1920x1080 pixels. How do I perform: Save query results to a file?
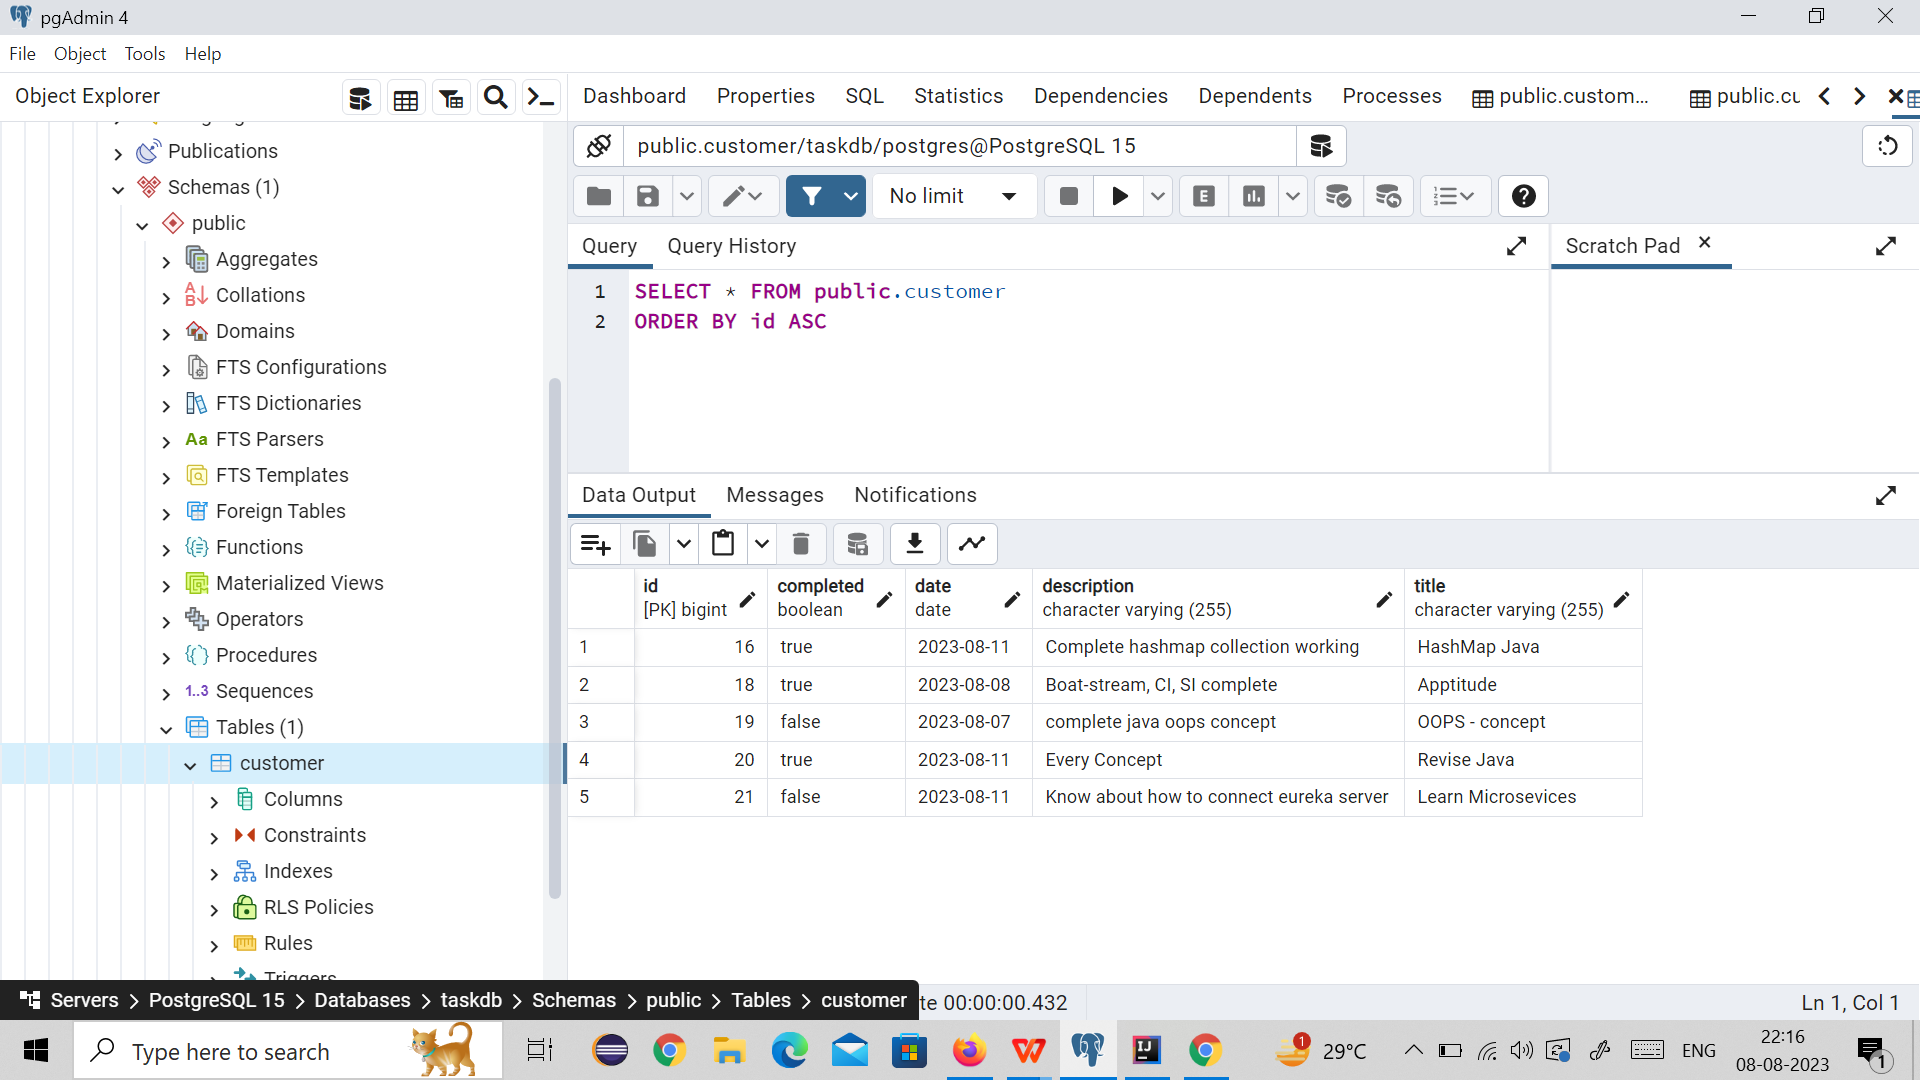click(x=915, y=543)
